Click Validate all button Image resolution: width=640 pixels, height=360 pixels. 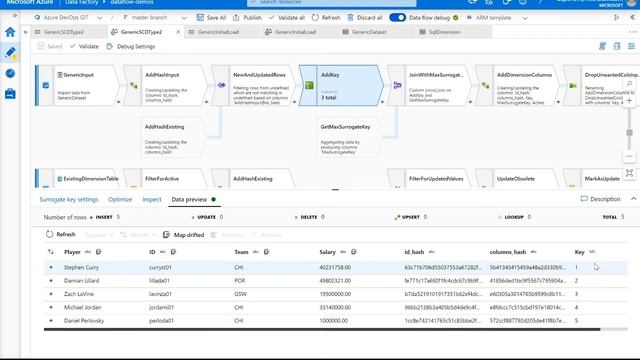[x=287, y=18]
